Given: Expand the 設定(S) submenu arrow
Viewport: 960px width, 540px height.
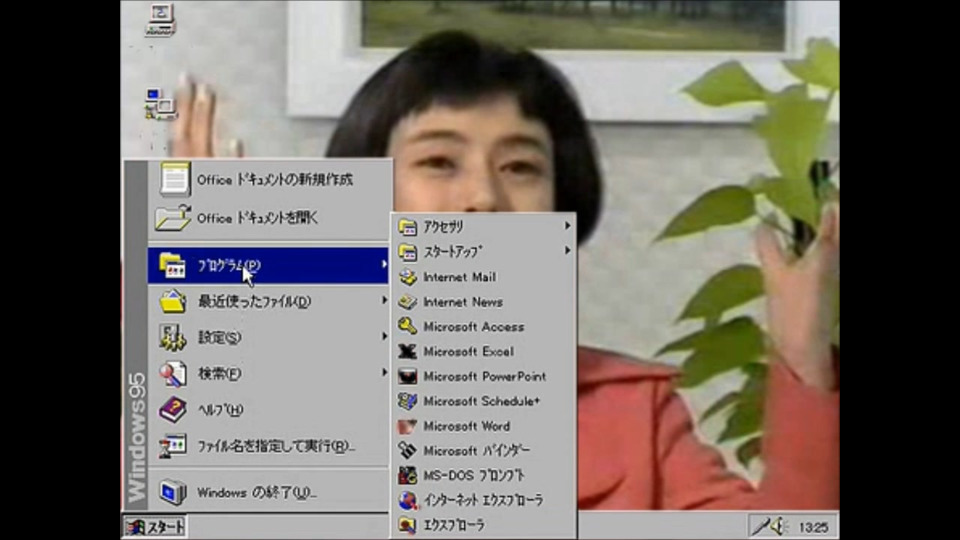Looking at the screenshot, I should [x=384, y=336].
